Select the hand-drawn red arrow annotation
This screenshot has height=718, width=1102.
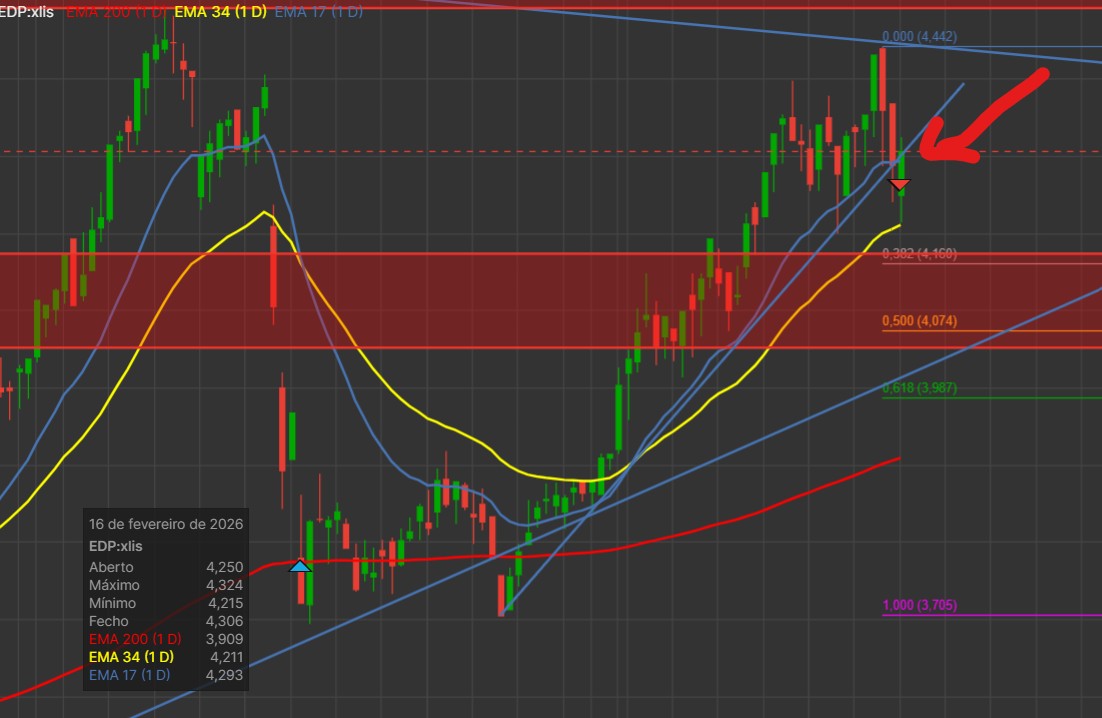(x=983, y=116)
